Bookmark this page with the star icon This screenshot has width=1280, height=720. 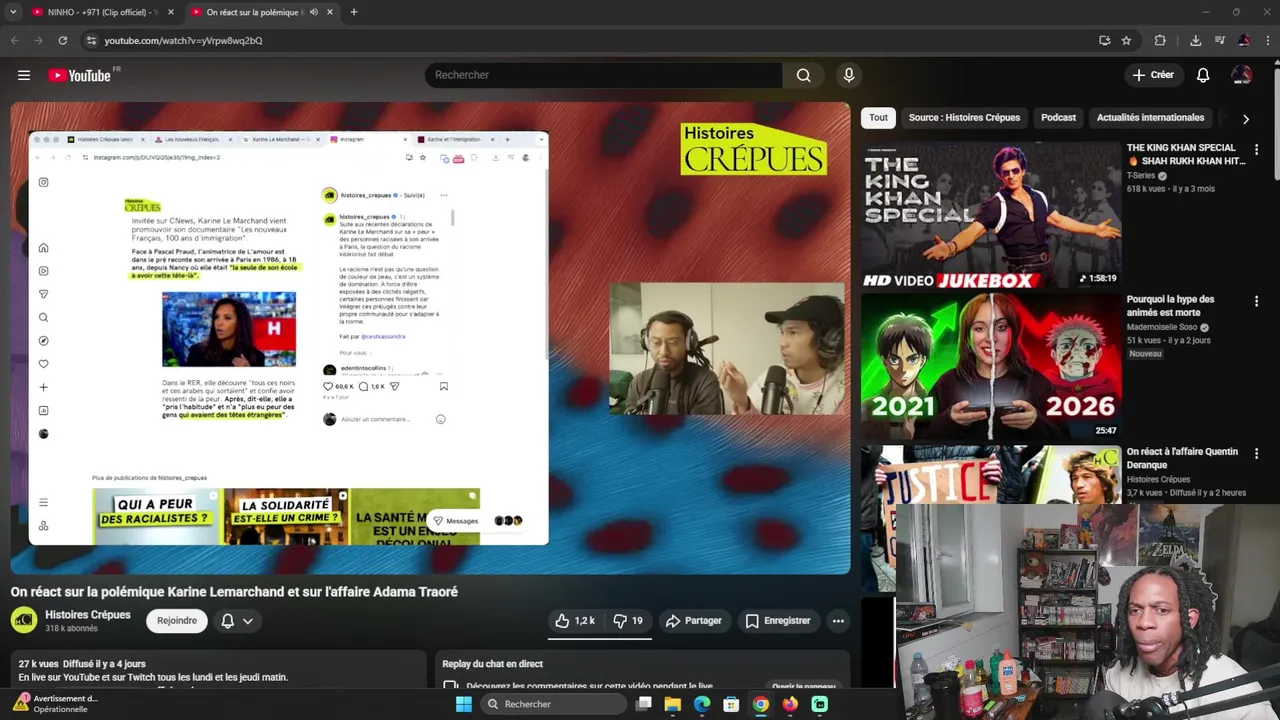pos(1126,40)
